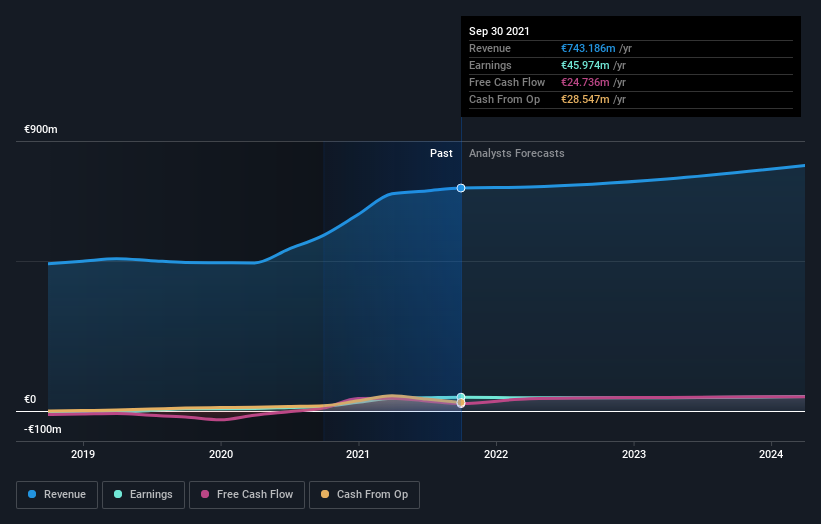
Task: Select the 2020 x-axis label
Action: pyautogui.click(x=221, y=454)
